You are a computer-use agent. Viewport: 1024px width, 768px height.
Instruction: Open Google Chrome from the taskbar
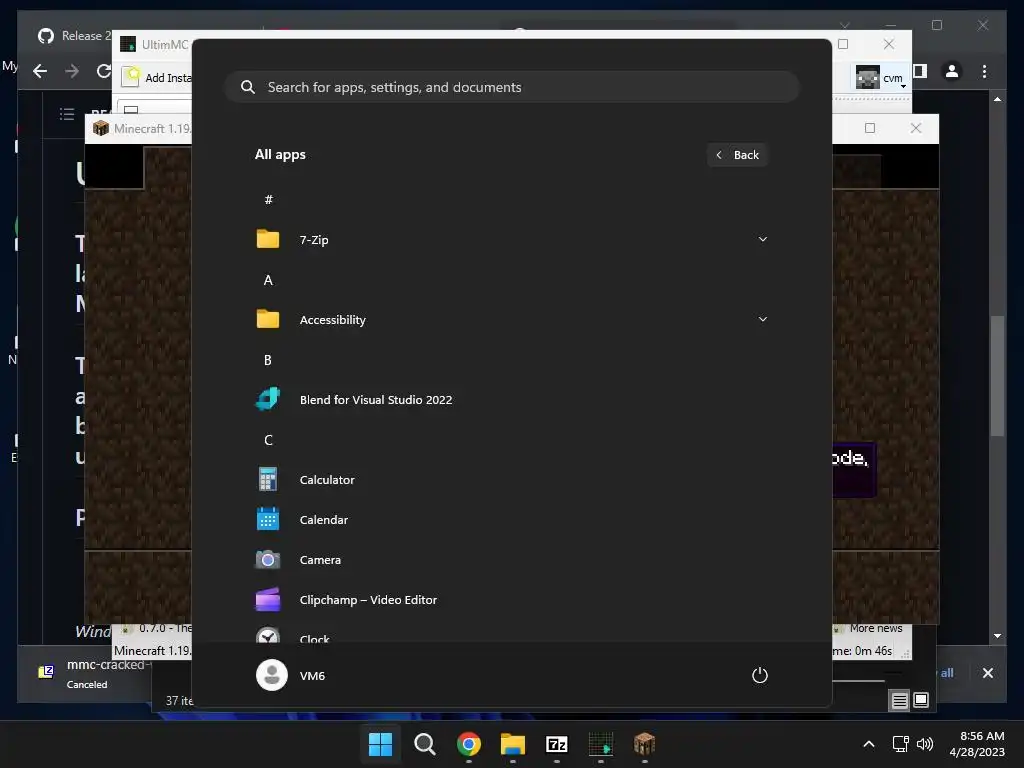(x=469, y=744)
